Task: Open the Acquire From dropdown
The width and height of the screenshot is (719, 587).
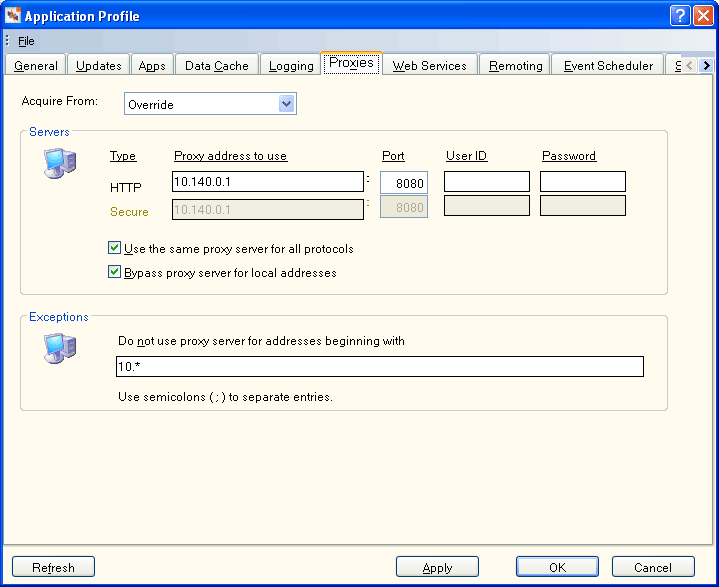Action: [x=287, y=104]
